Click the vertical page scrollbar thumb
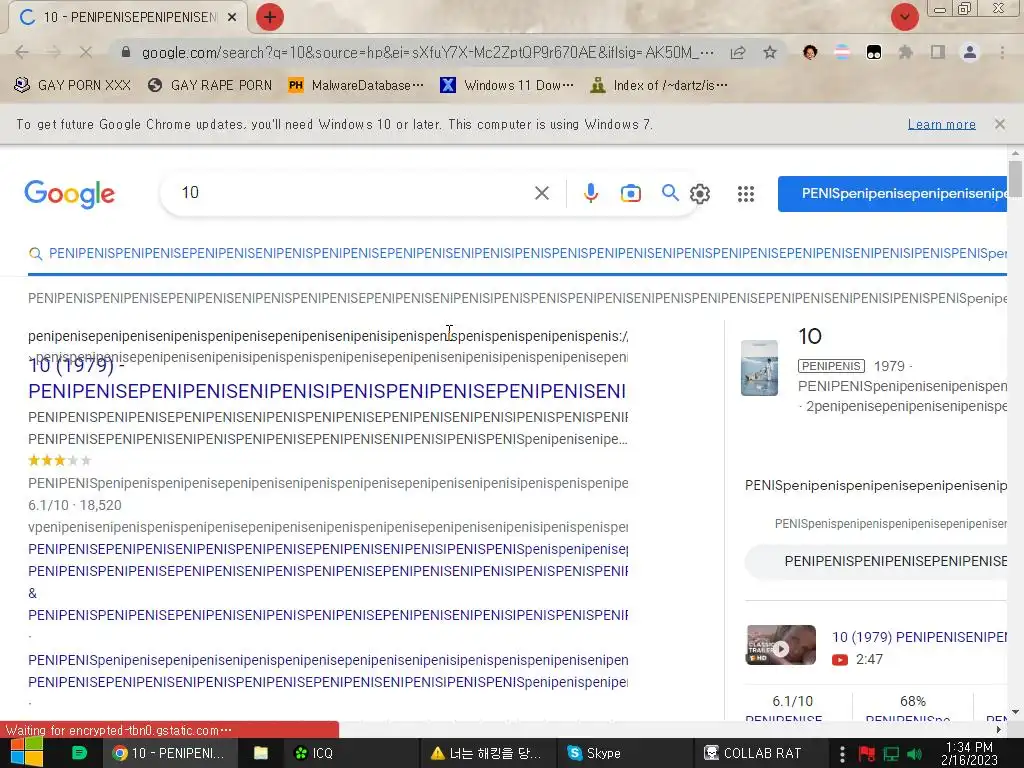The height and width of the screenshot is (768, 1024). [1015, 178]
